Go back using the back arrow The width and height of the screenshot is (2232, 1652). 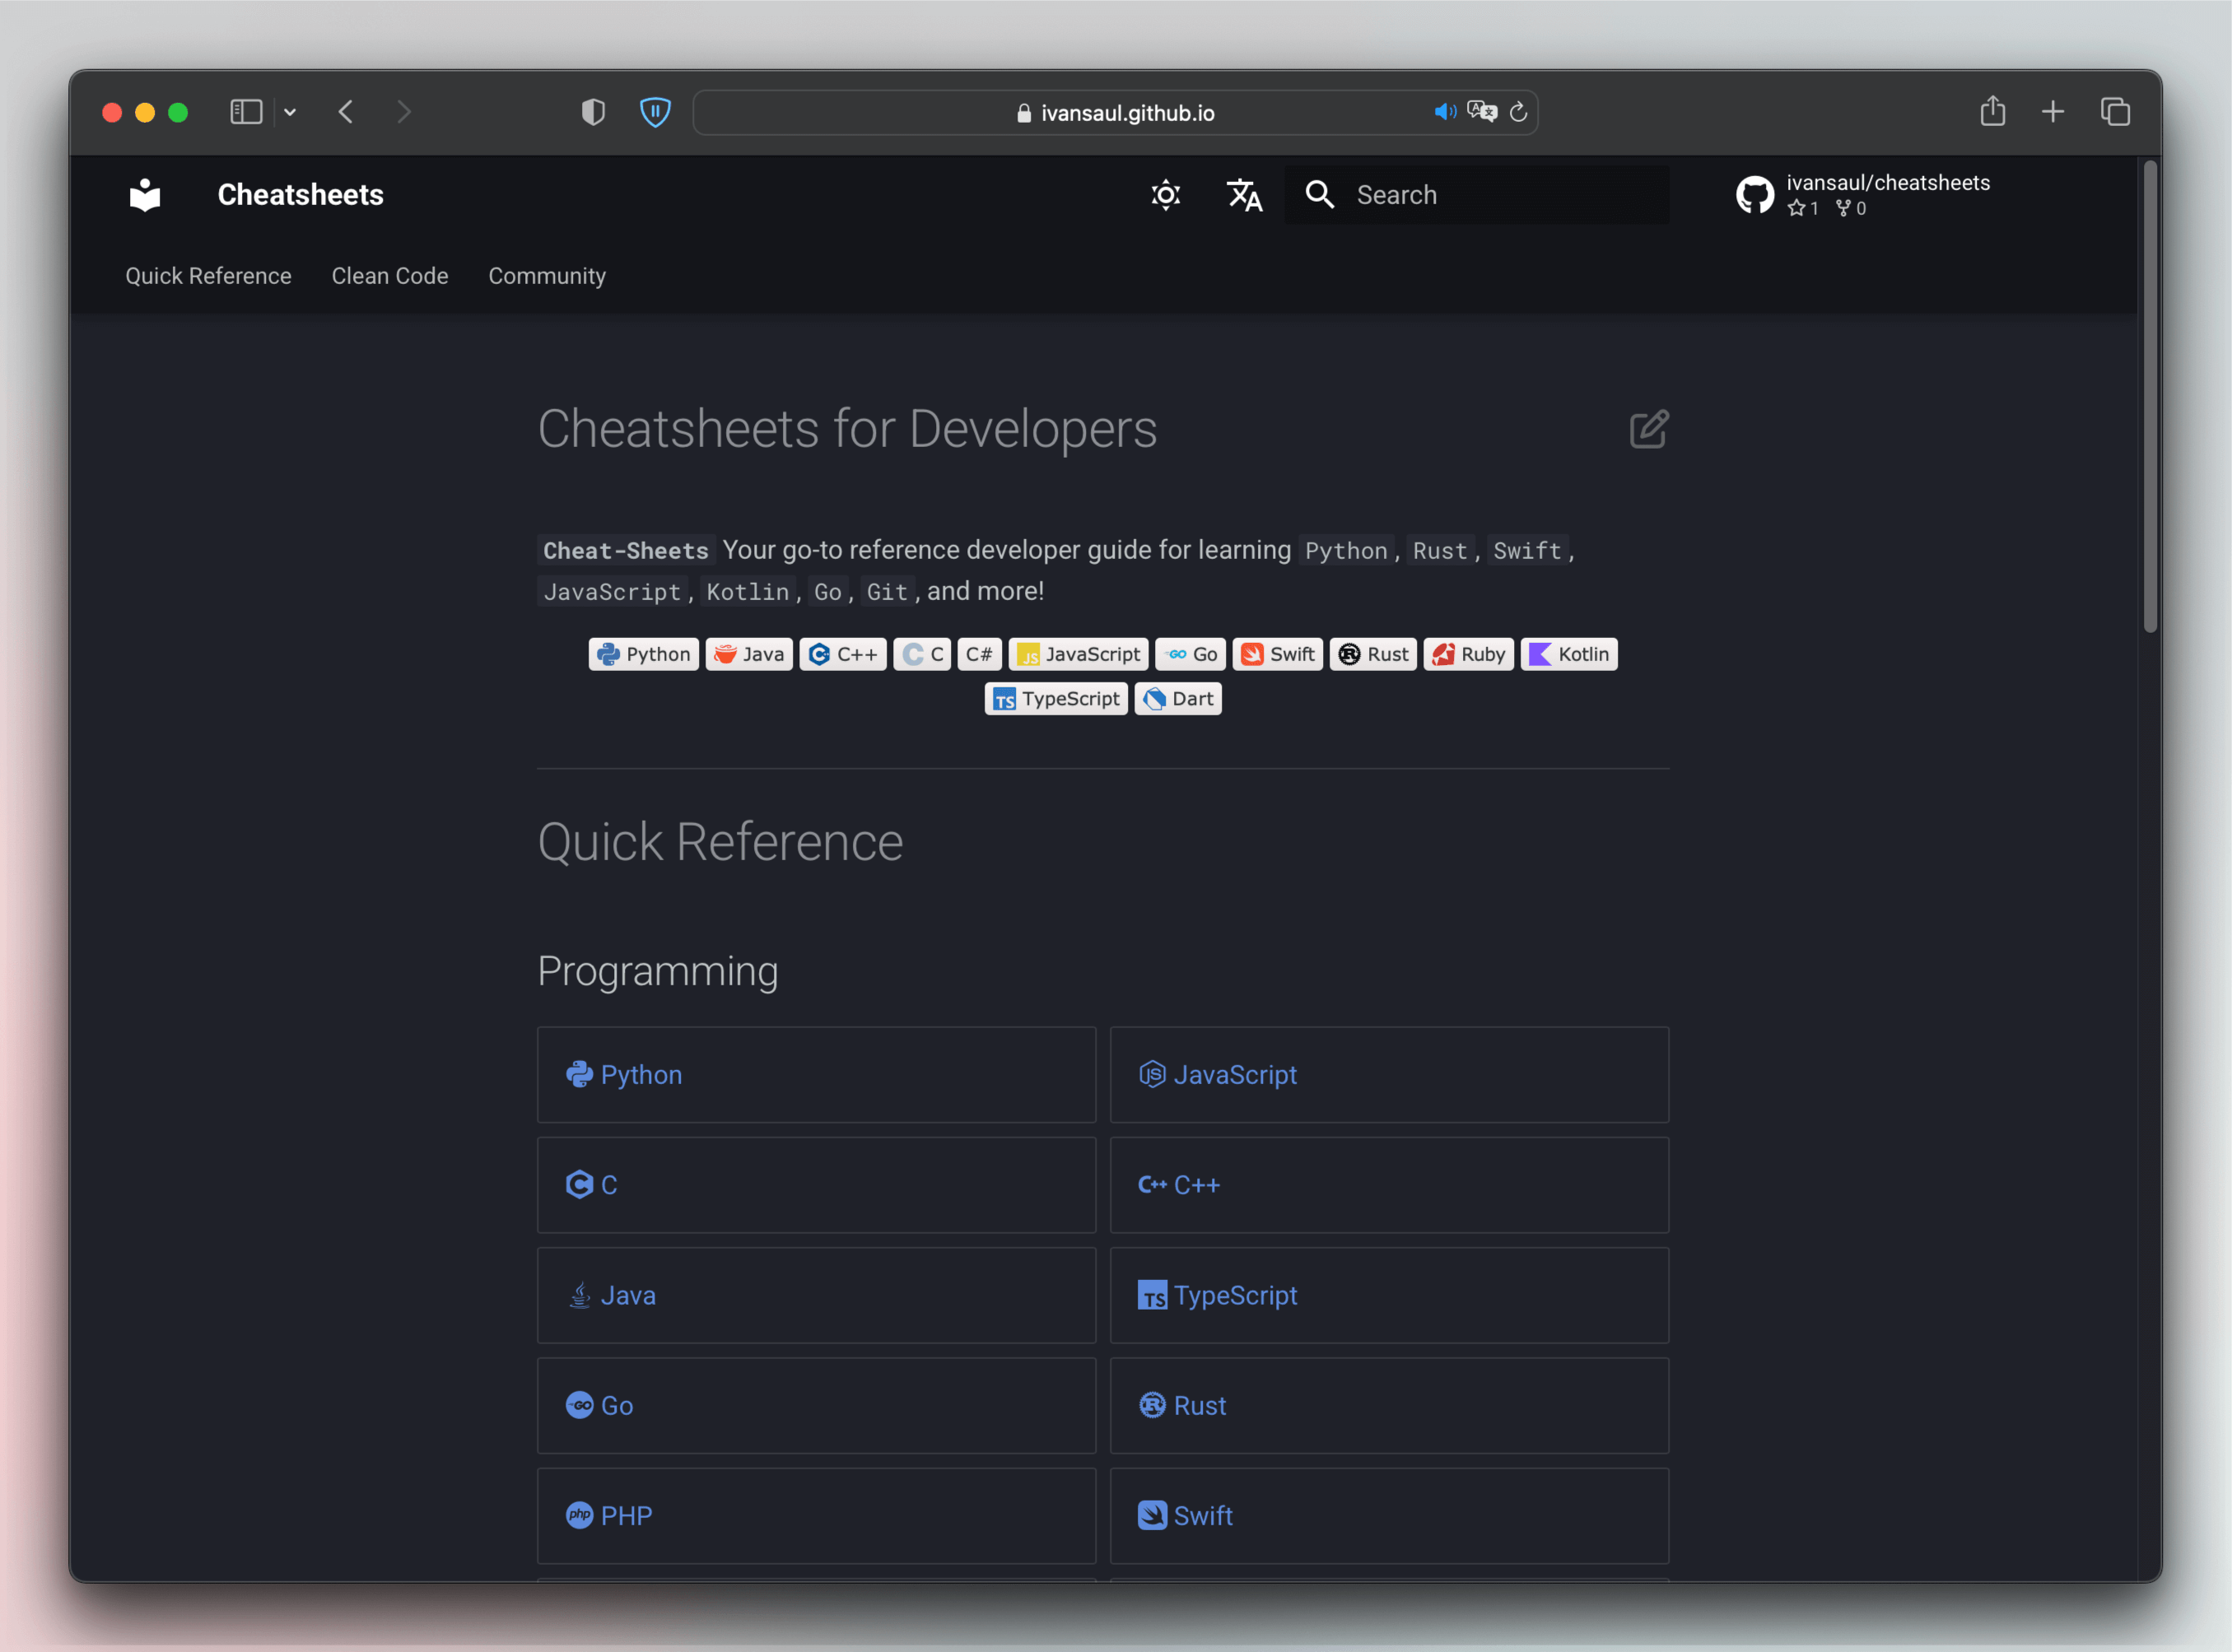click(346, 112)
